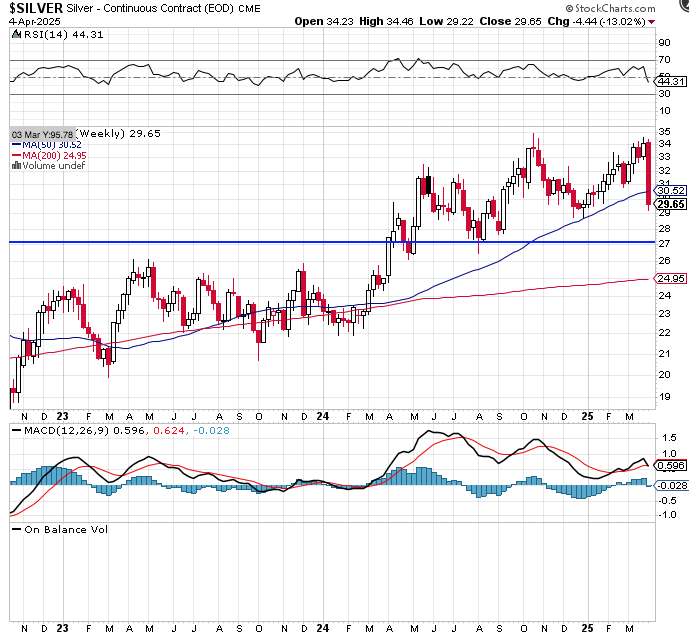Click the MACD(12,26,9) legend line marker
Screen dimensions: 689x635
tap(15, 430)
